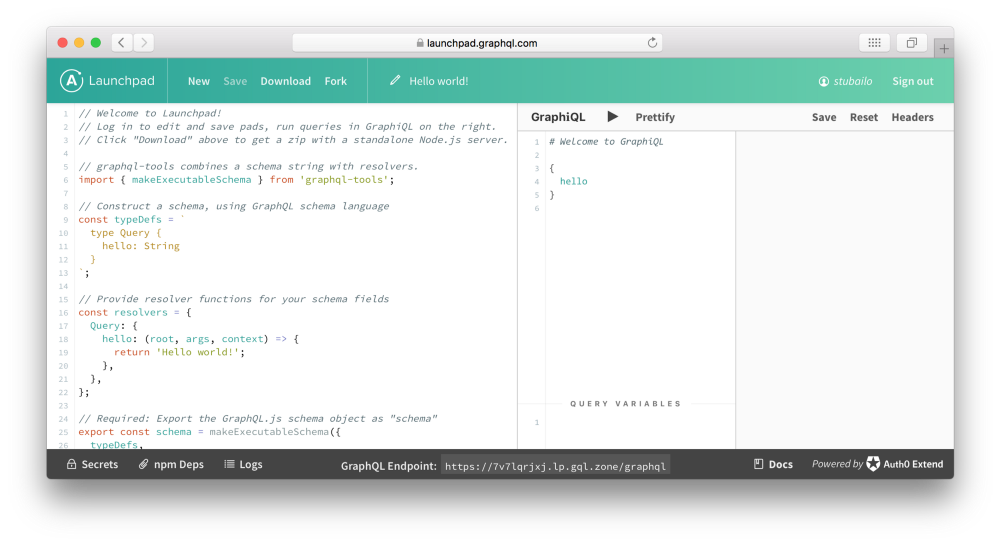Download the pad as zip
Viewport: 1000px width, 545px height.
pos(285,81)
